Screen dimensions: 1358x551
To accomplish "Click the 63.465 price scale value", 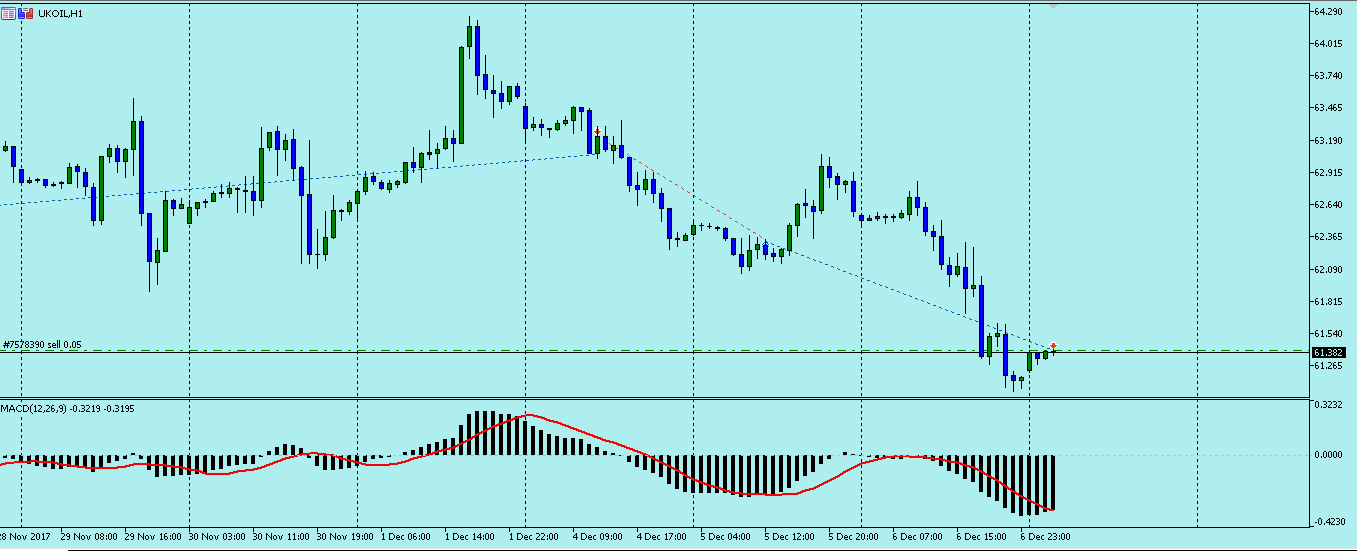I will click(1328, 107).
